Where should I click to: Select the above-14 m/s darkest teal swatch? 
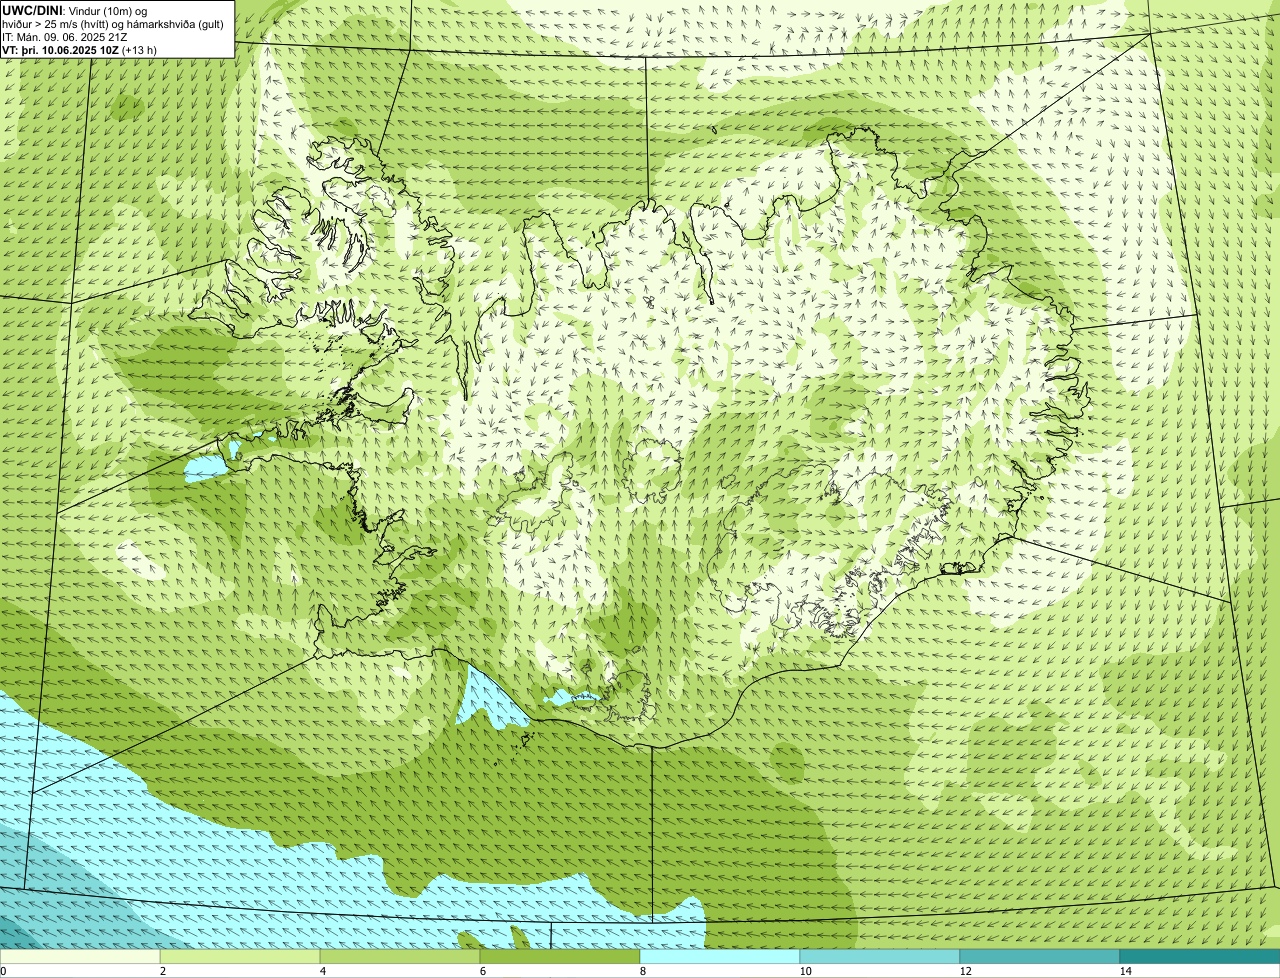coord(1200,956)
